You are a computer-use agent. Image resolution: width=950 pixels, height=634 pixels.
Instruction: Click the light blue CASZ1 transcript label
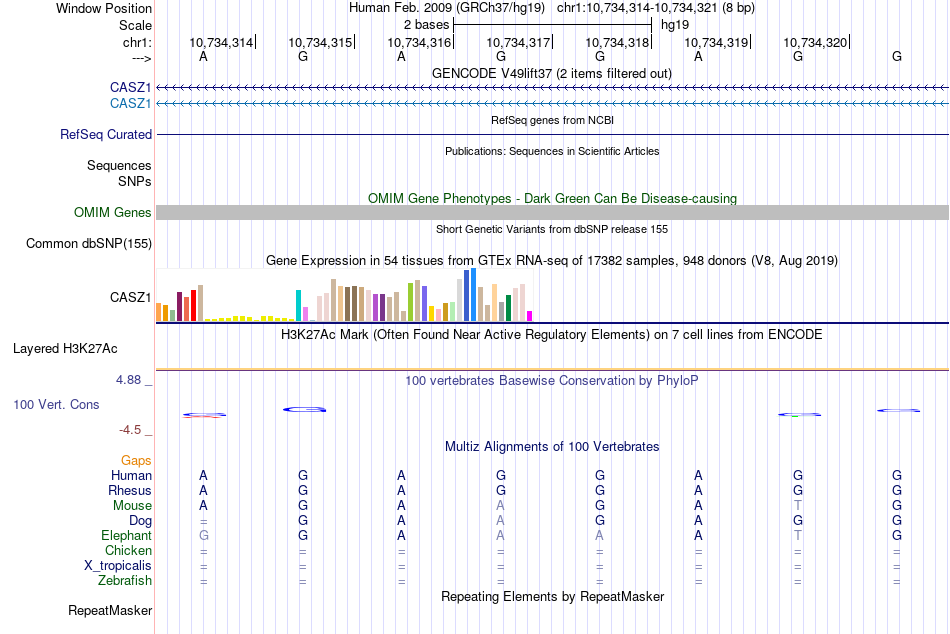[x=130, y=104]
